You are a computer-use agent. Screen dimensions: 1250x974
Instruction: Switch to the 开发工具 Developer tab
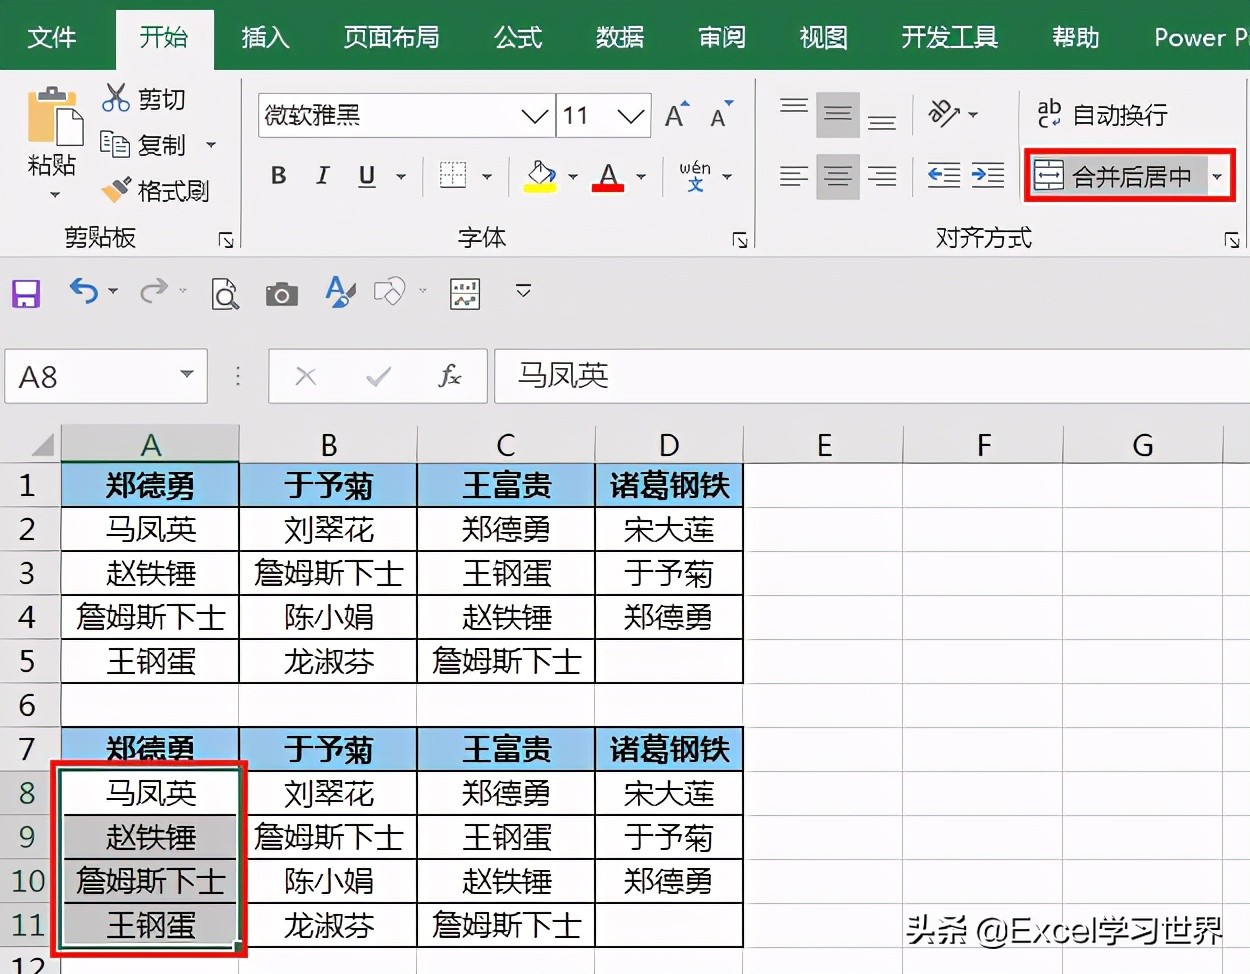(950, 37)
